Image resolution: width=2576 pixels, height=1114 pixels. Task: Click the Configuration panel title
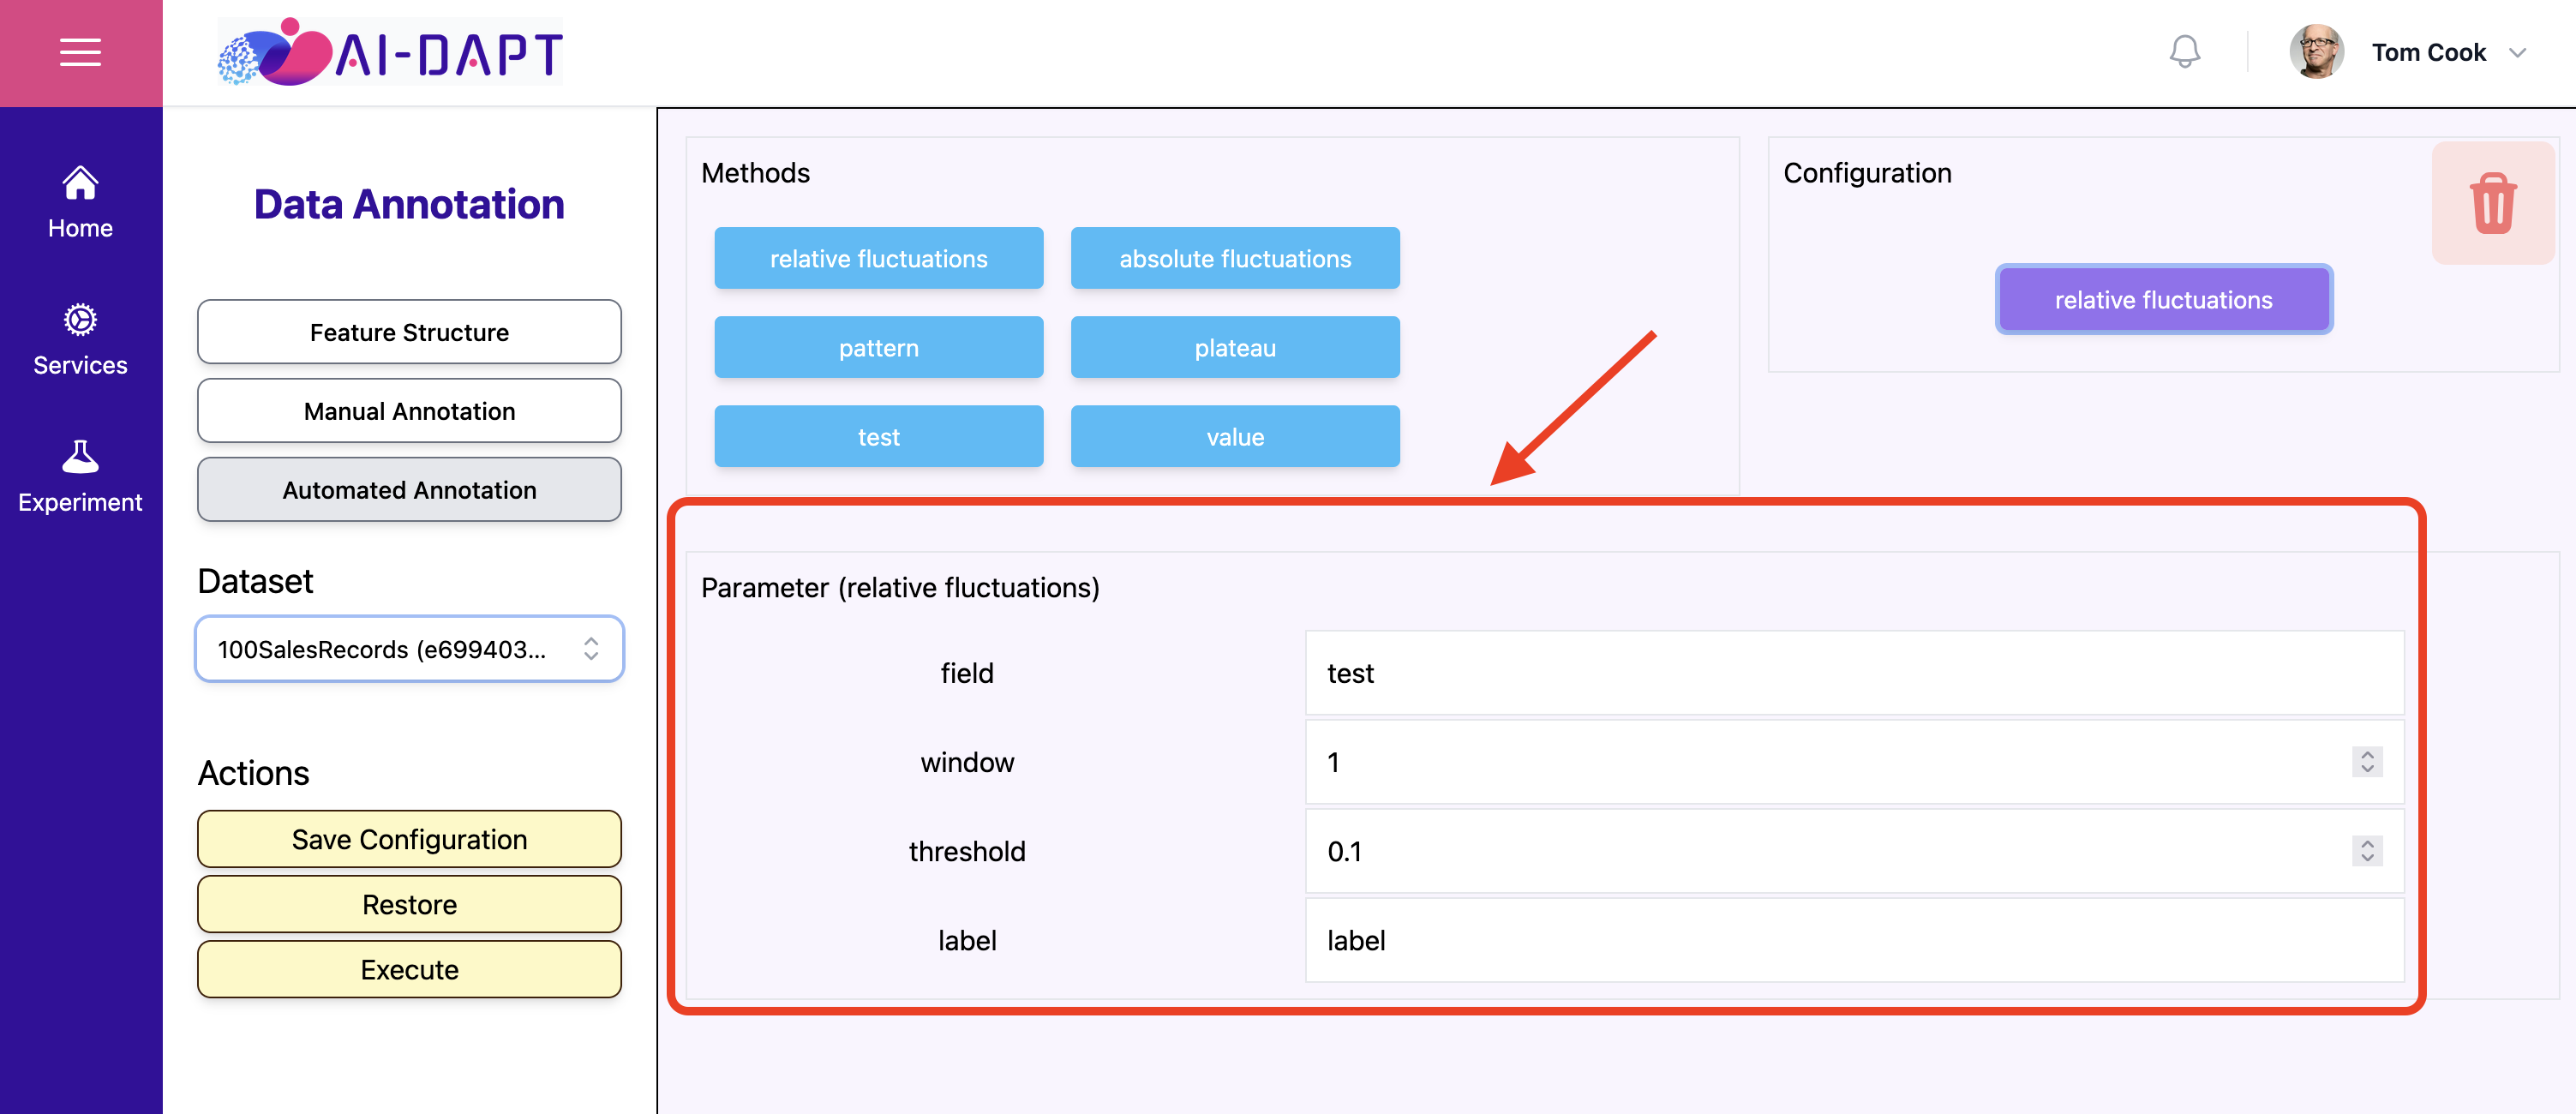coord(1867,173)
